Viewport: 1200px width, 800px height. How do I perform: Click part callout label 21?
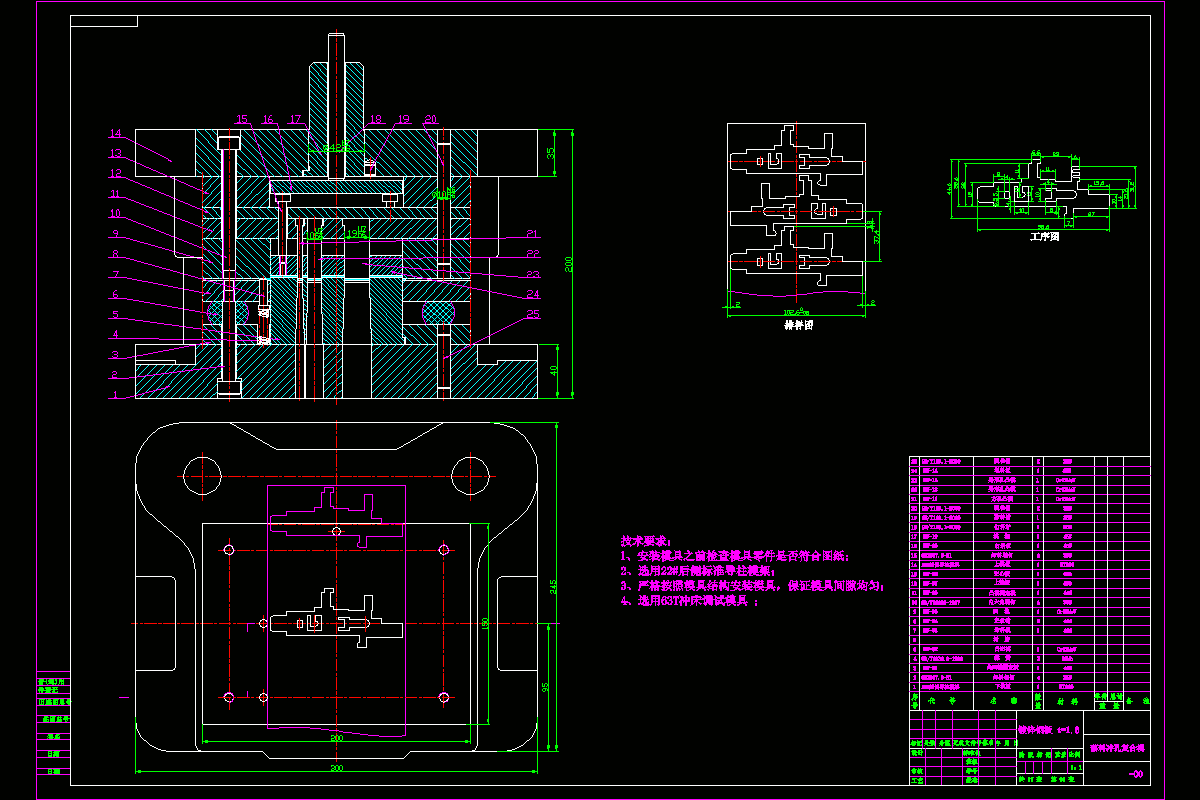[533, 234]
